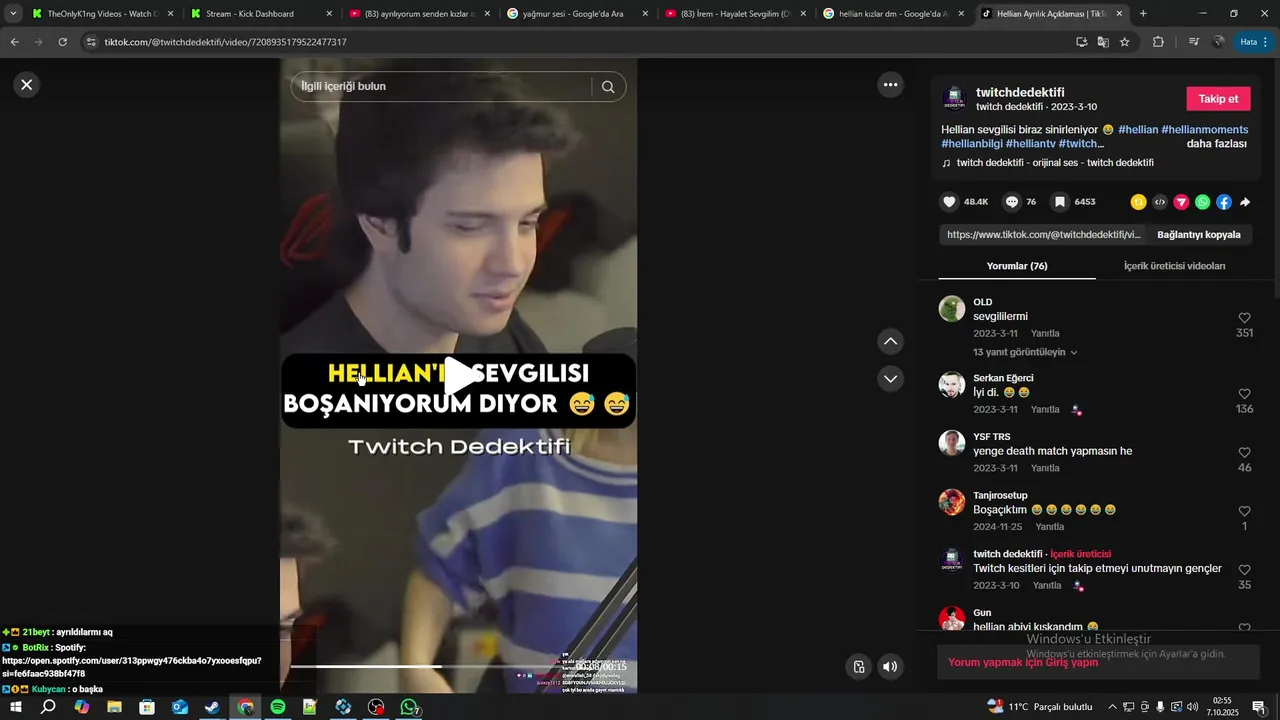
Task: Expand 13 yanıt görüntüleyin replies
Action: click(1025, 352)
